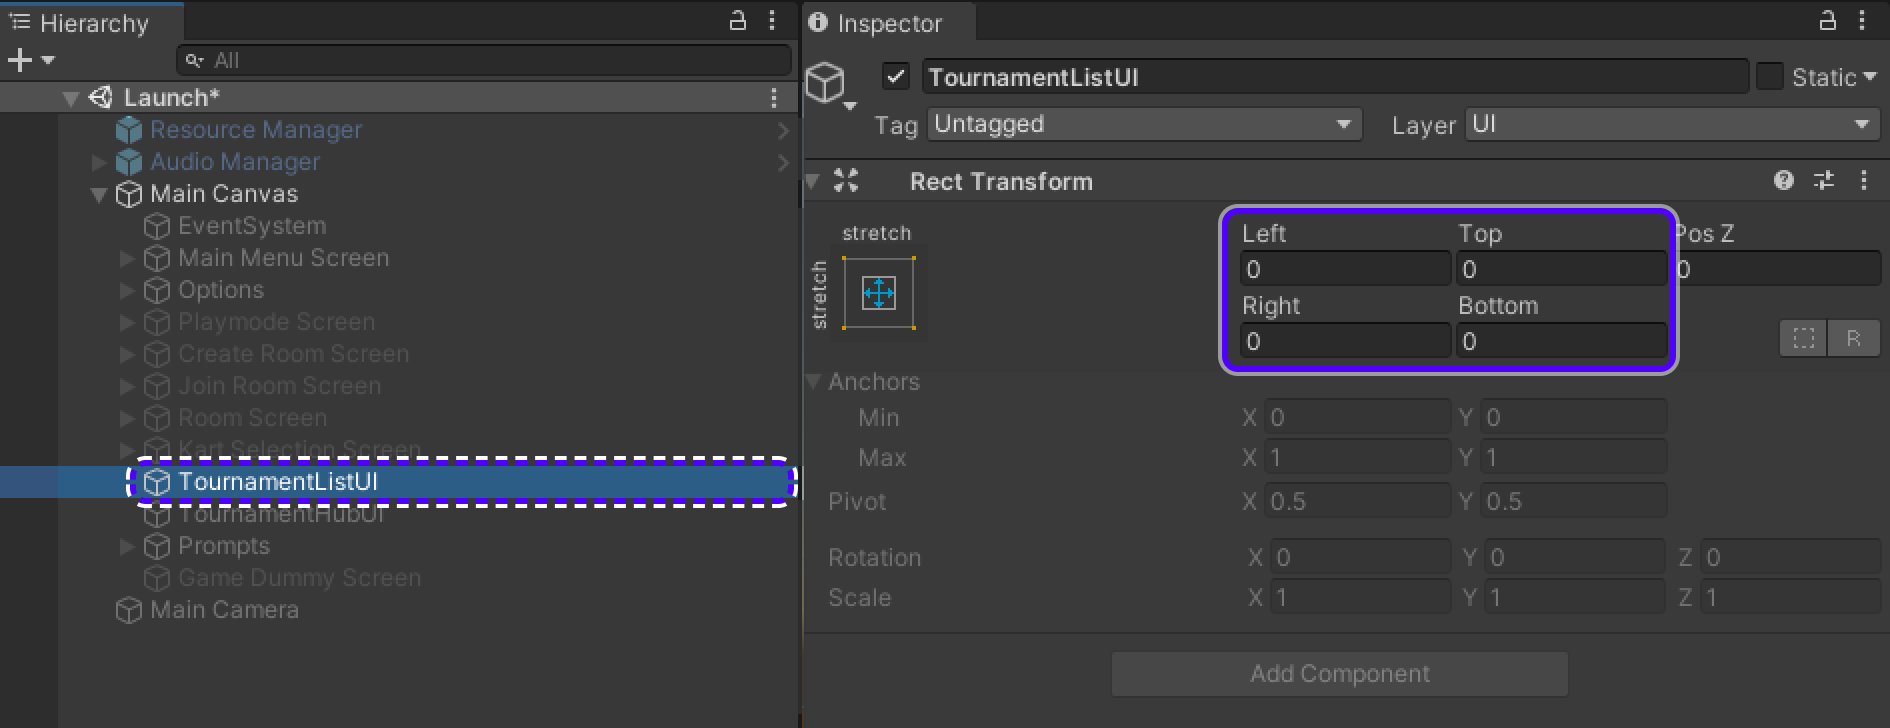Click the Hierarchy search field
The width and height of the screenshot is (1890, 728).
coord(484,61)
